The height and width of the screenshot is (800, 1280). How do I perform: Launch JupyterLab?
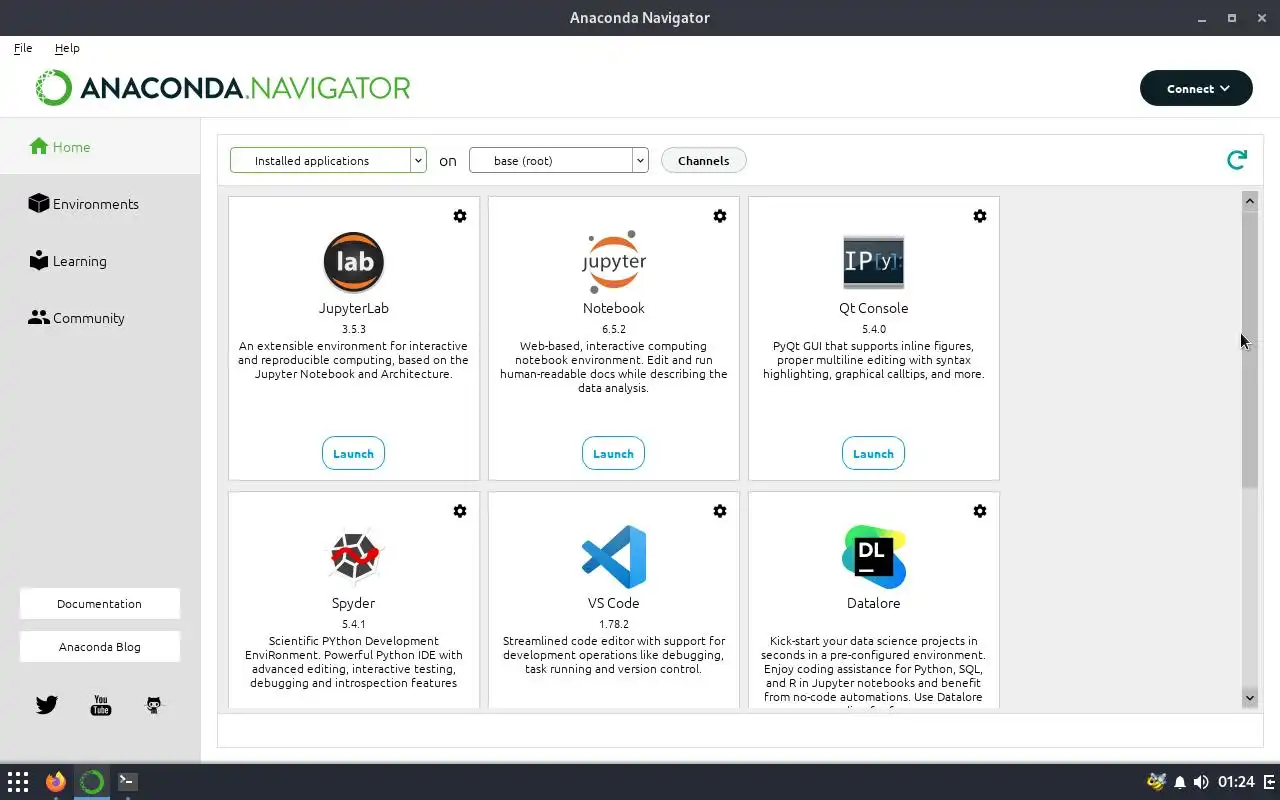[x=353, y=453]
